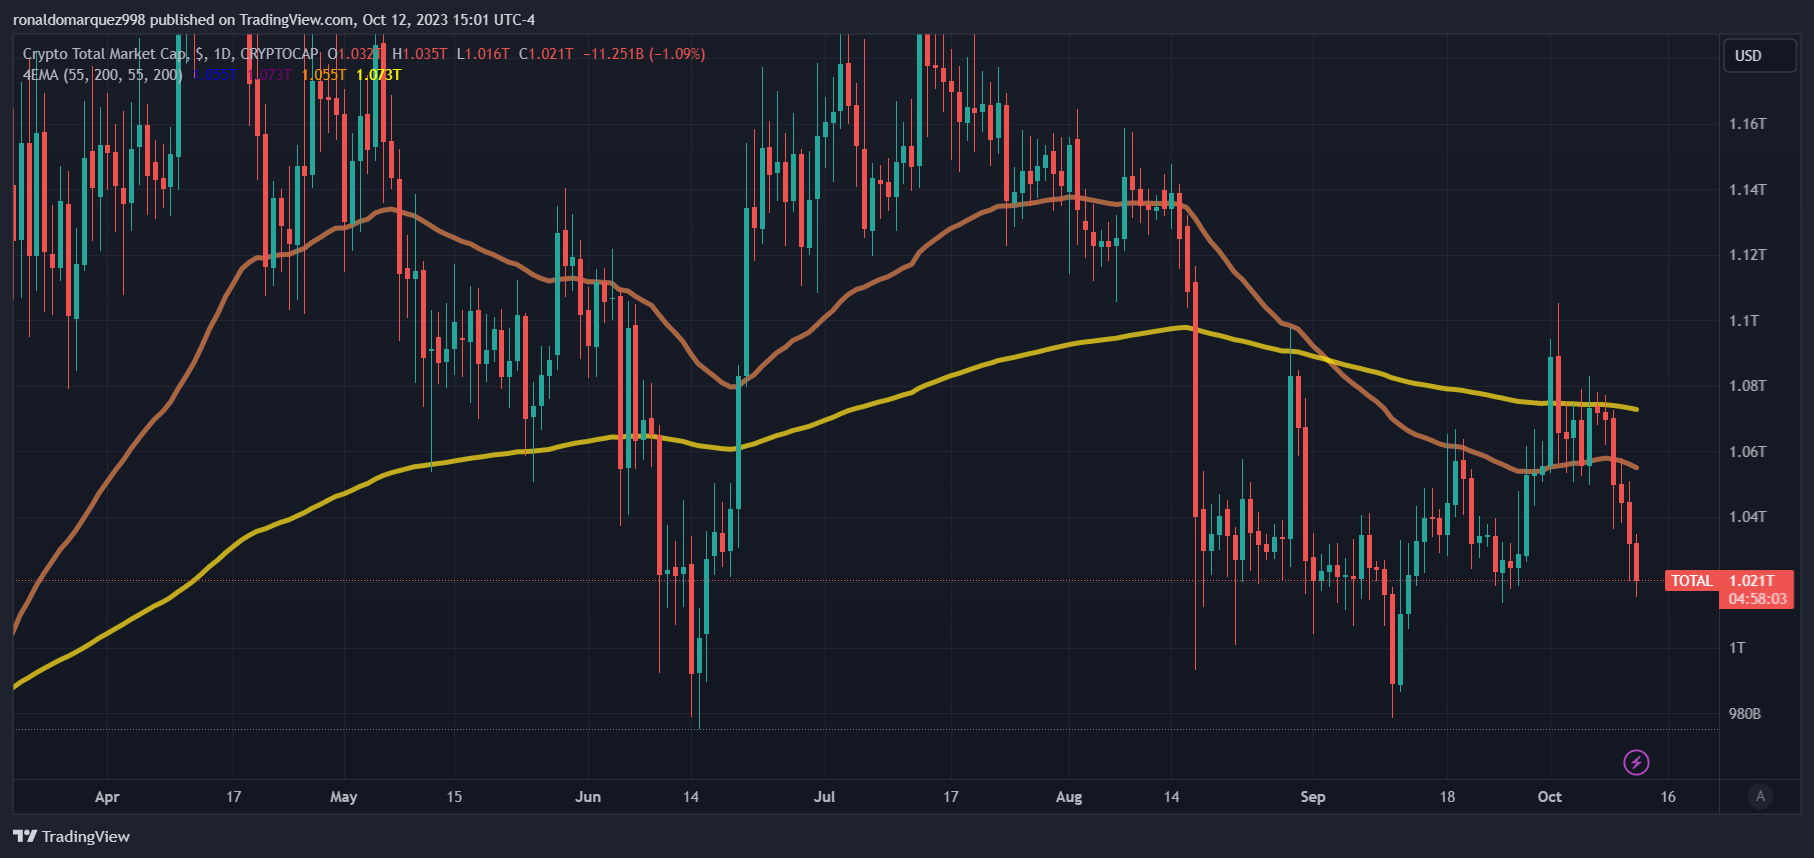Click the 1.04T price axis label
Screen dimensions: 1814x858
pyautogui.click(x=1748, y=517)
